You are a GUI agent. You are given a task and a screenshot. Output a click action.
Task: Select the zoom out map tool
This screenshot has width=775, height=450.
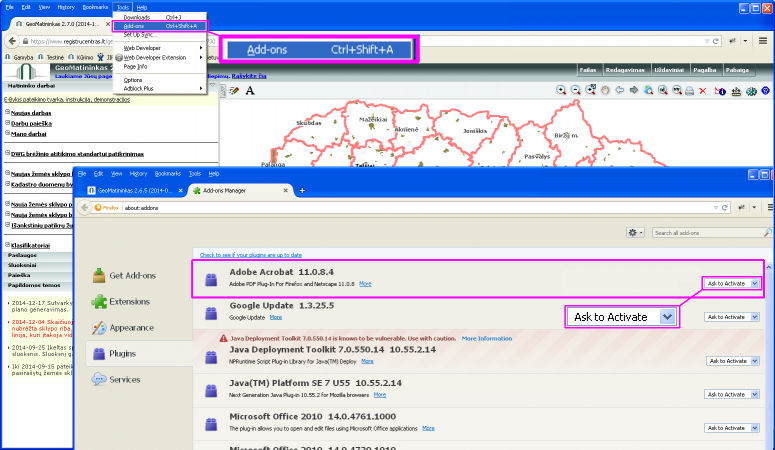coord(576,90)
